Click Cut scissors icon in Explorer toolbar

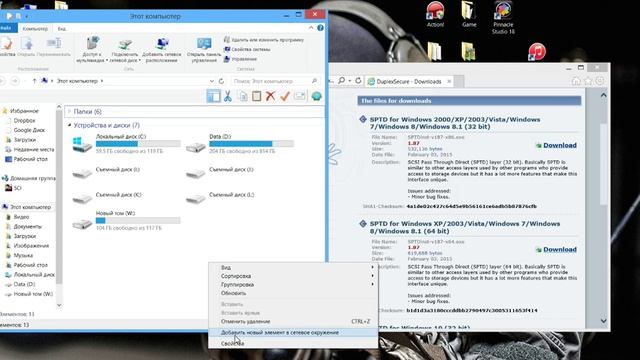tap(228, 96)
